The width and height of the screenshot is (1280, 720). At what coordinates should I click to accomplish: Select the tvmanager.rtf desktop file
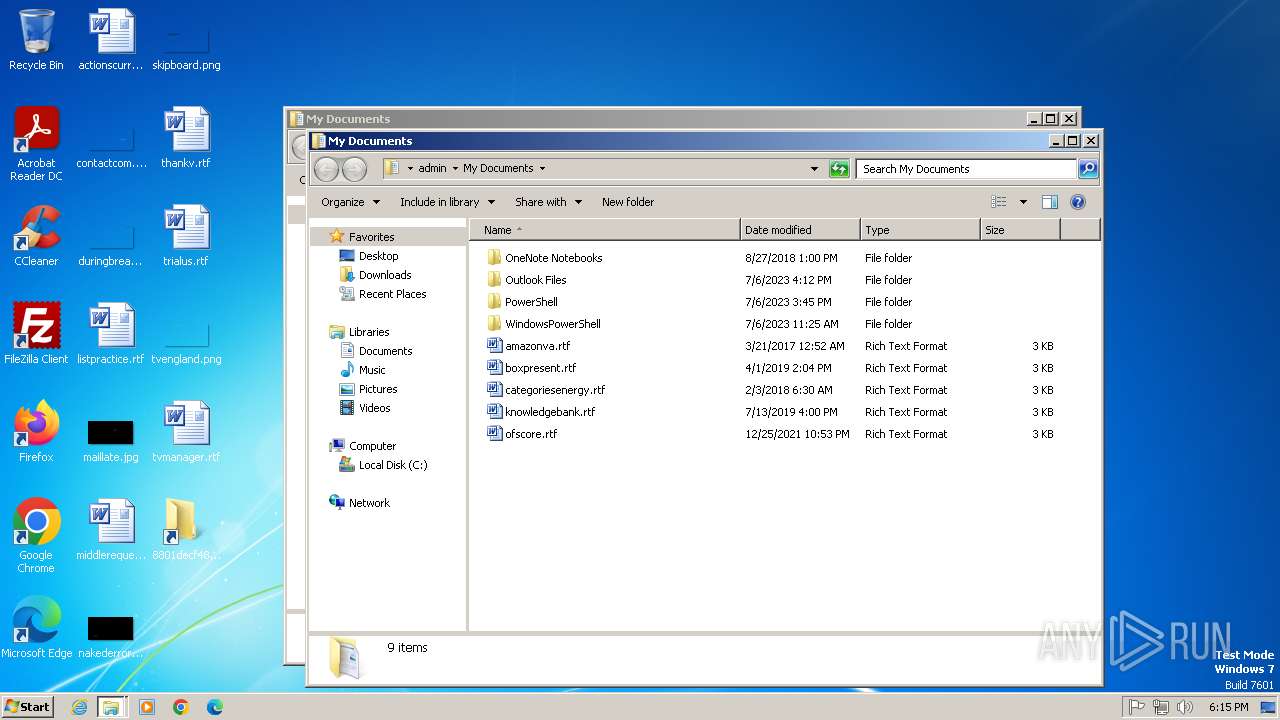tap(186, 432)
